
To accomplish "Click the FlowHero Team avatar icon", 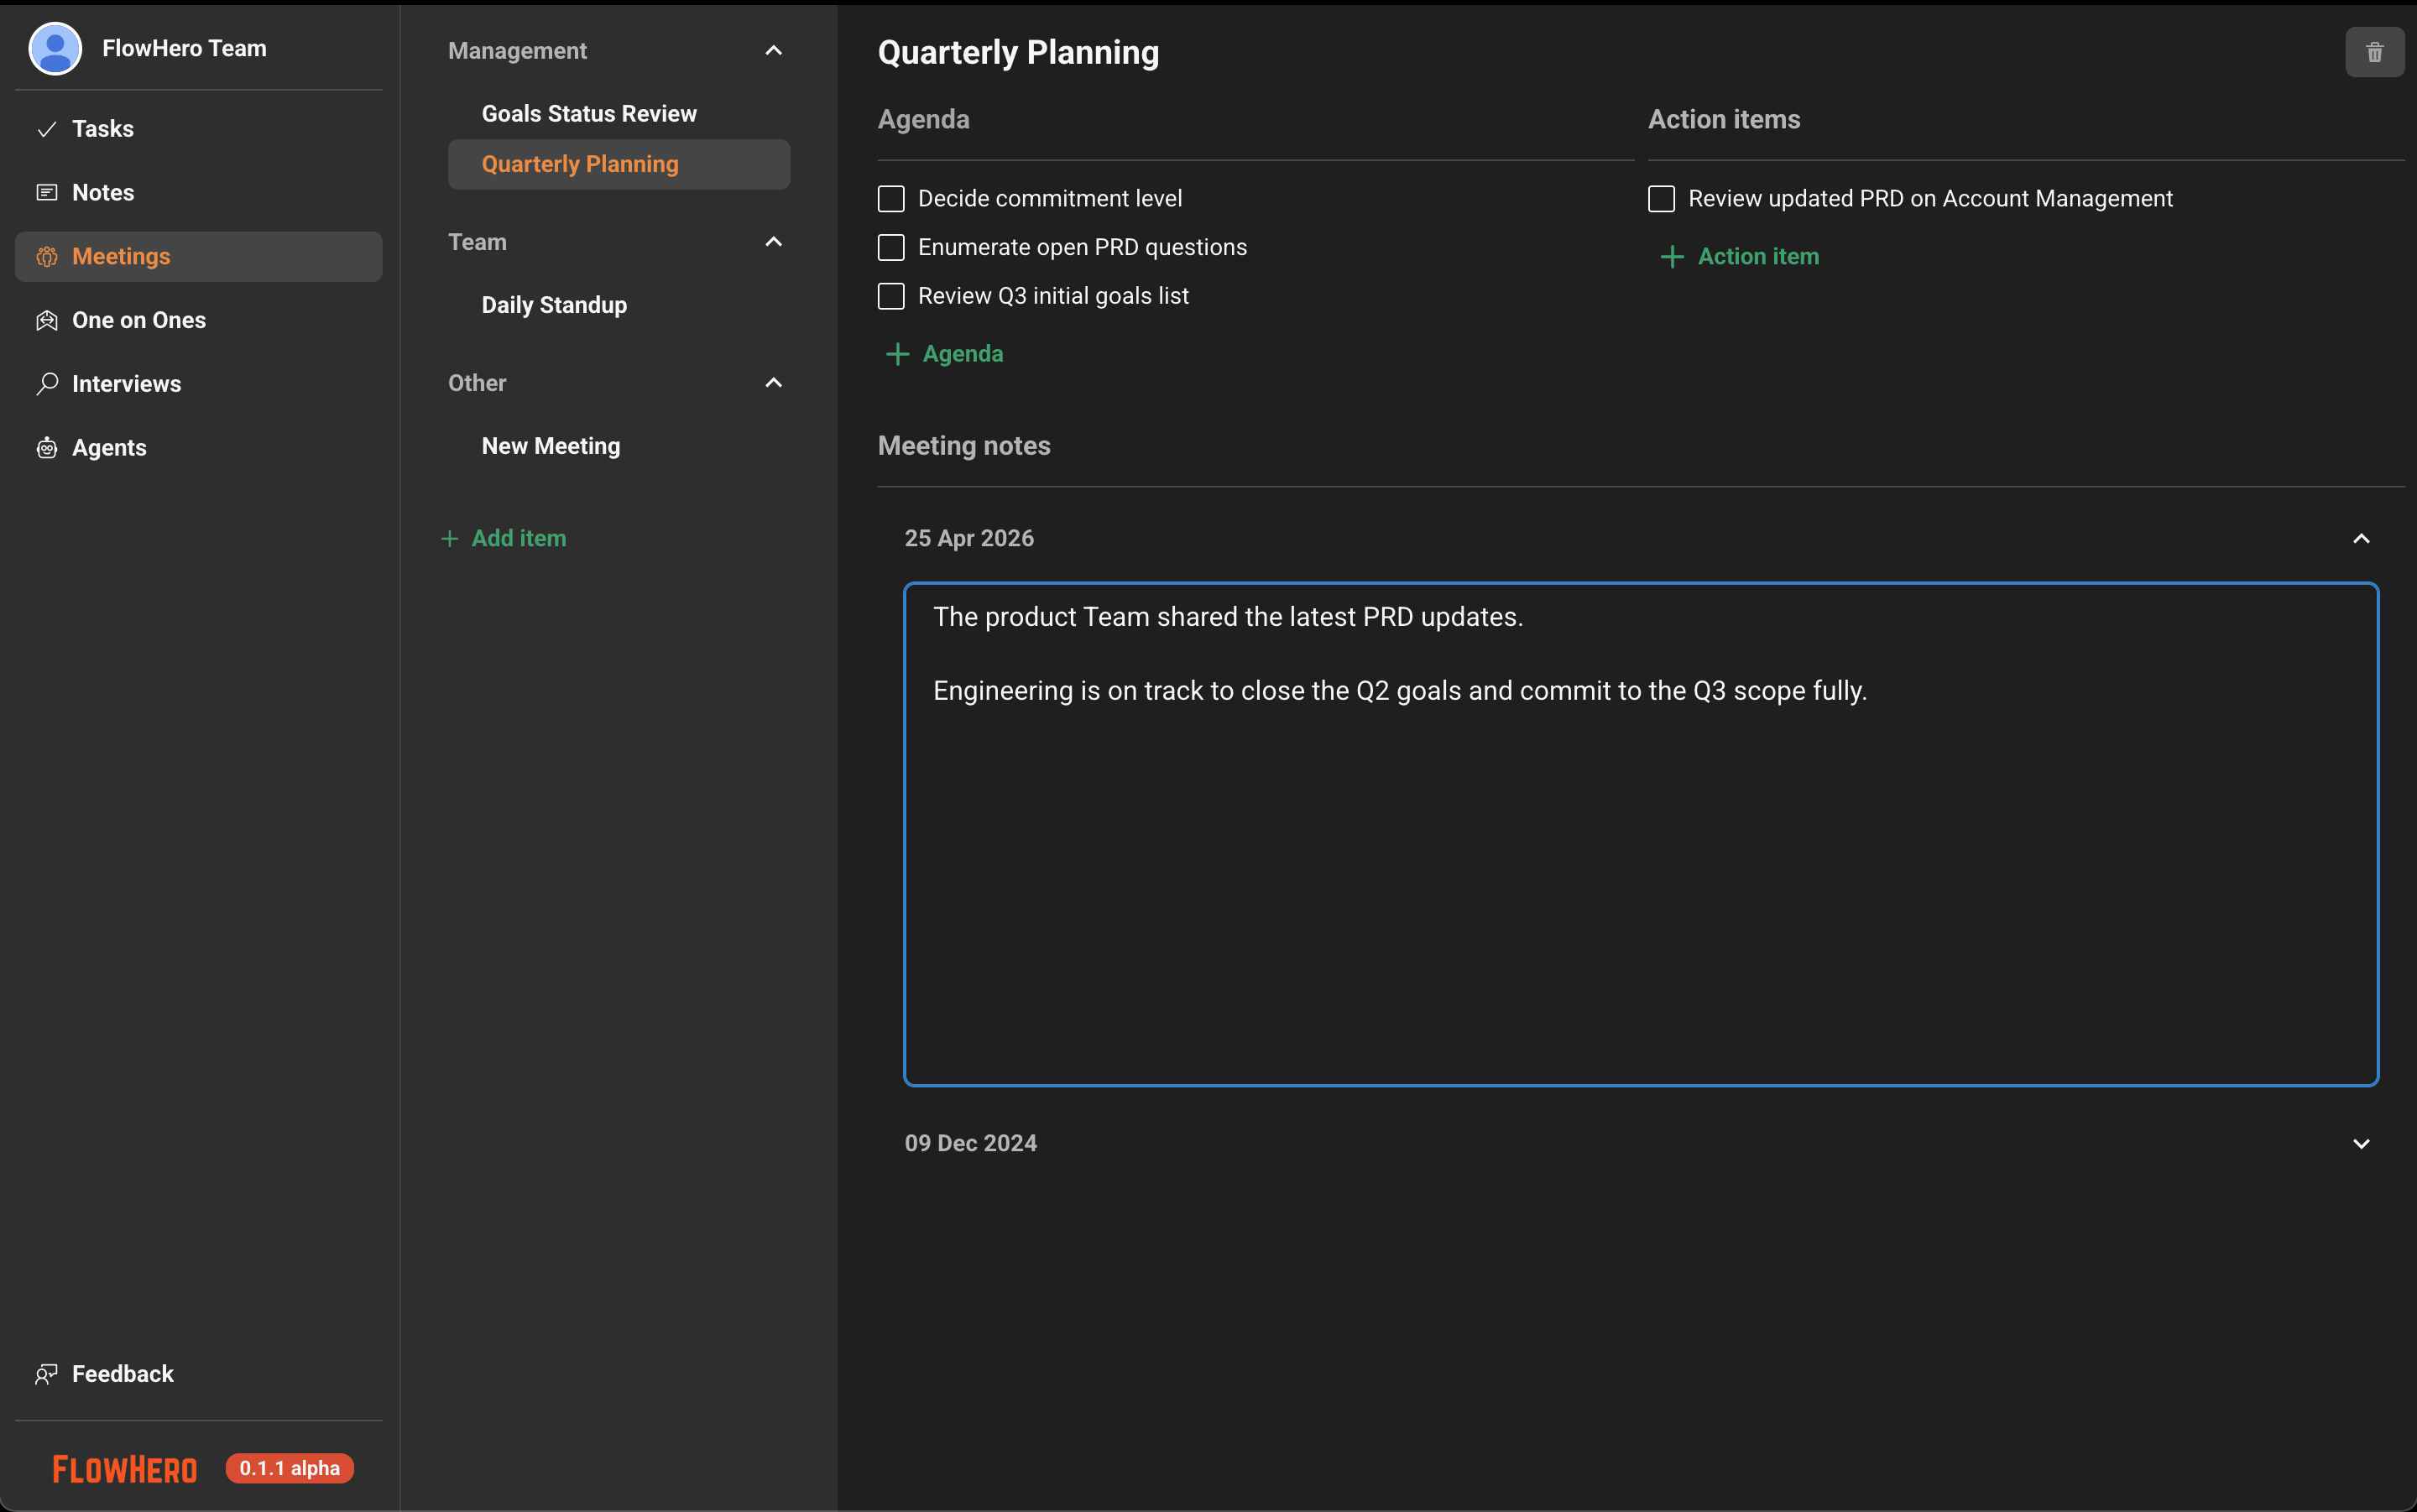I will (x=55, y=48).
